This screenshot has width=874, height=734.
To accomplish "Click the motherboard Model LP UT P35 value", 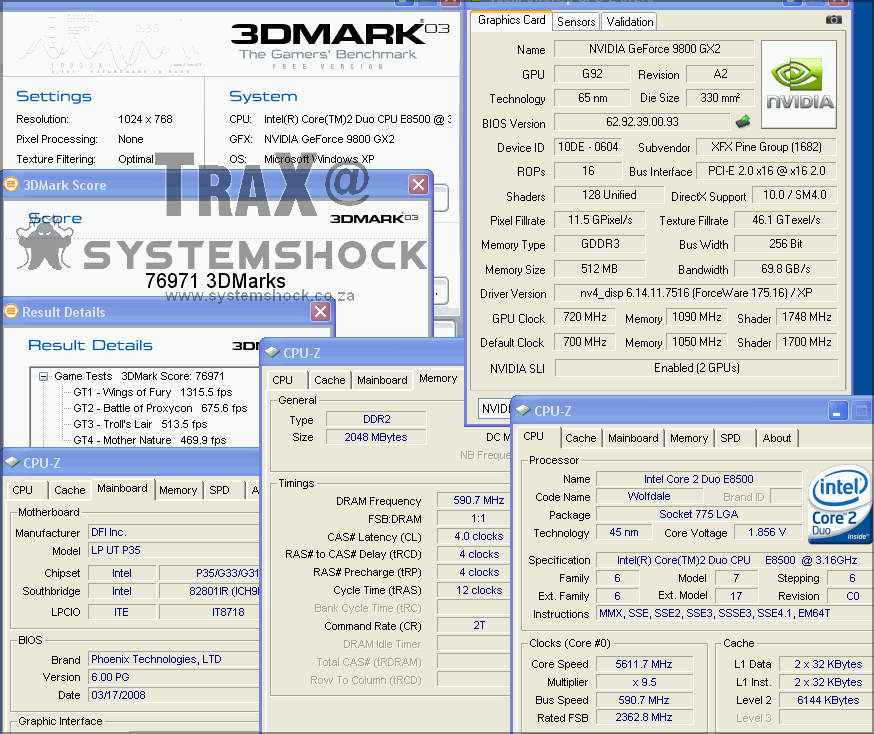I will 174,550.
